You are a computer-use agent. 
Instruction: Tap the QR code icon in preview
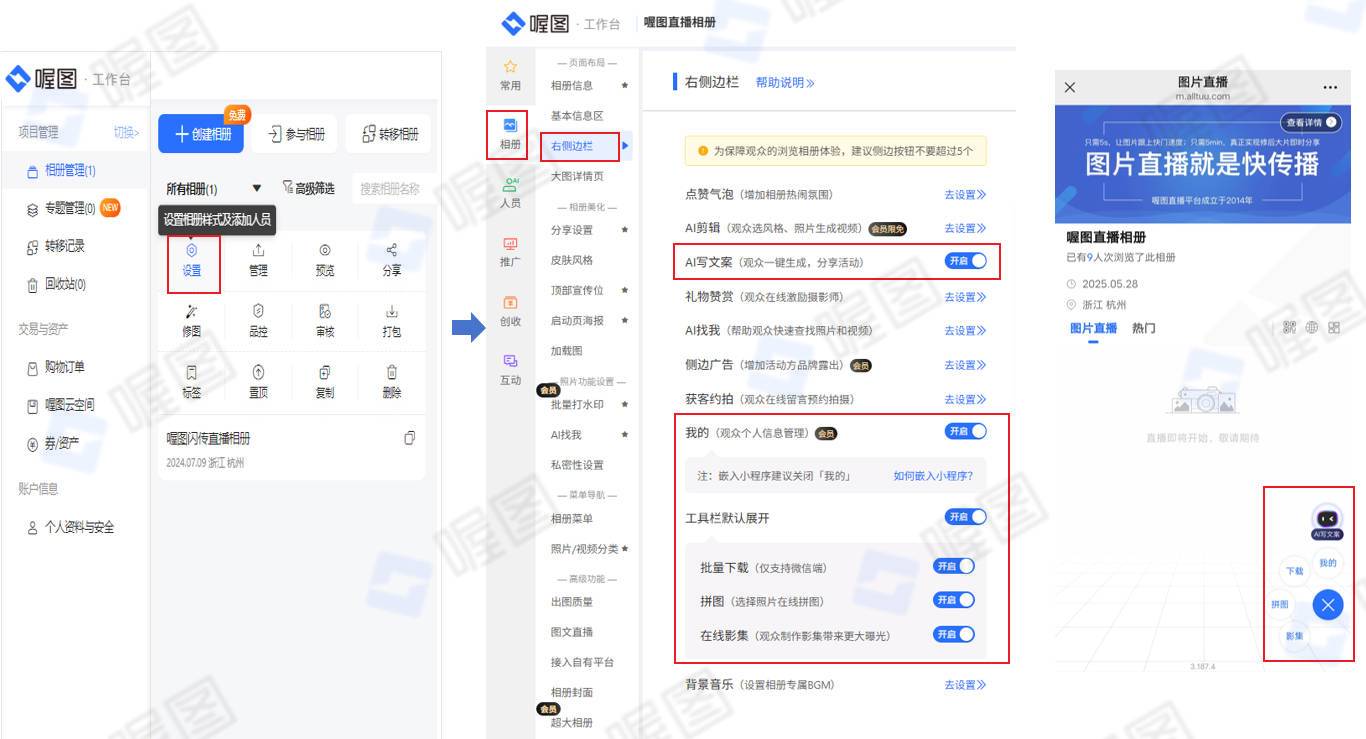[x=1289, y=327]
